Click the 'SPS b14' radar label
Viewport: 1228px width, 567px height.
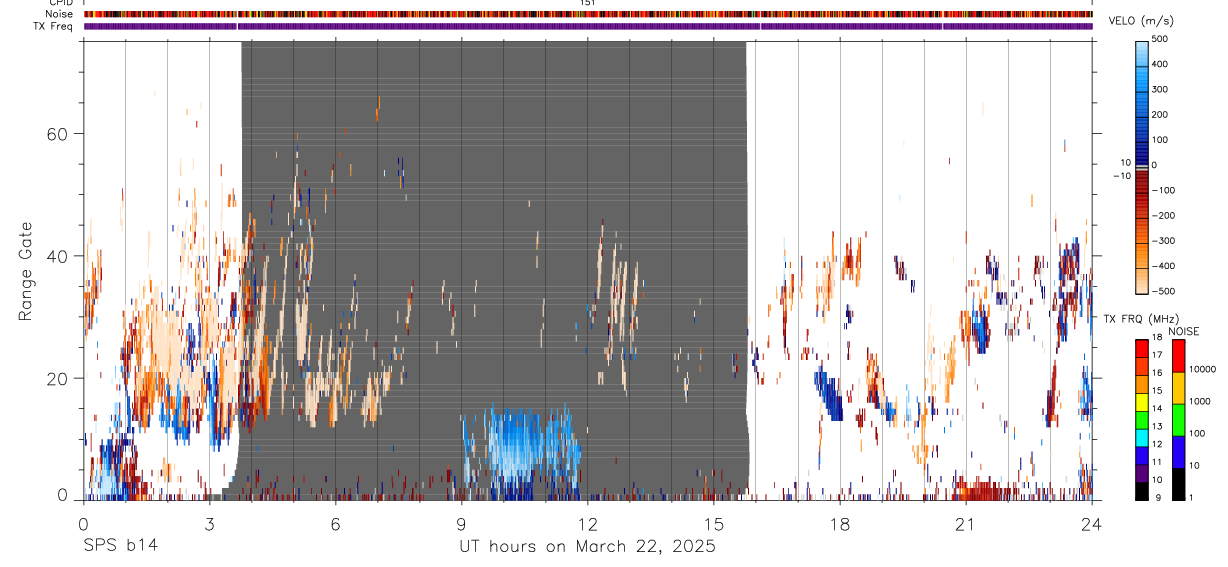[120, 546]
